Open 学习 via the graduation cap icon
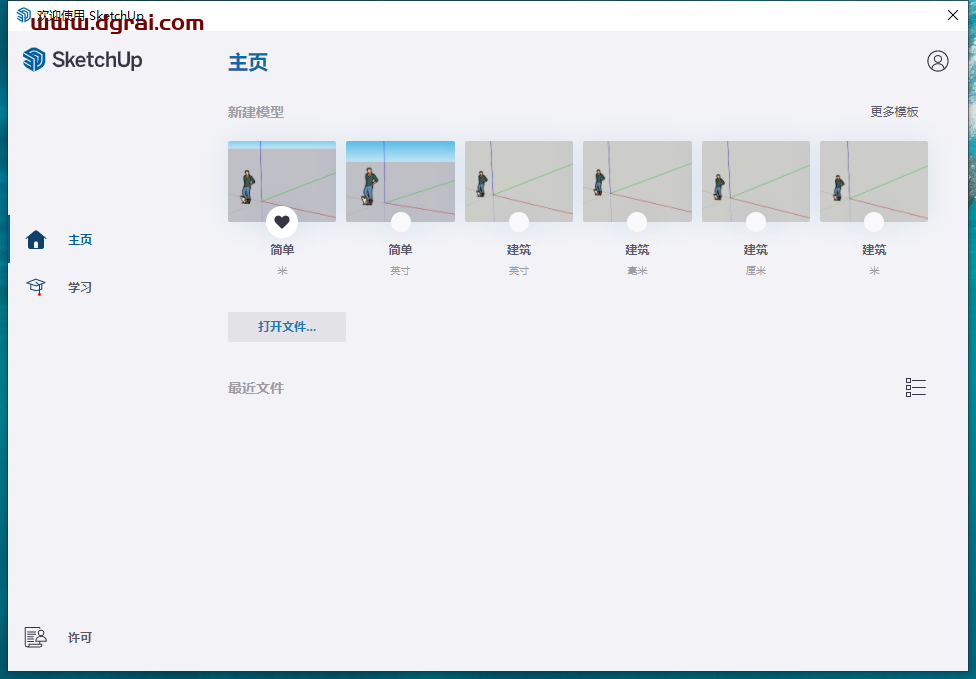The height and width of the screenshot is (679, 976). (36, 287)
